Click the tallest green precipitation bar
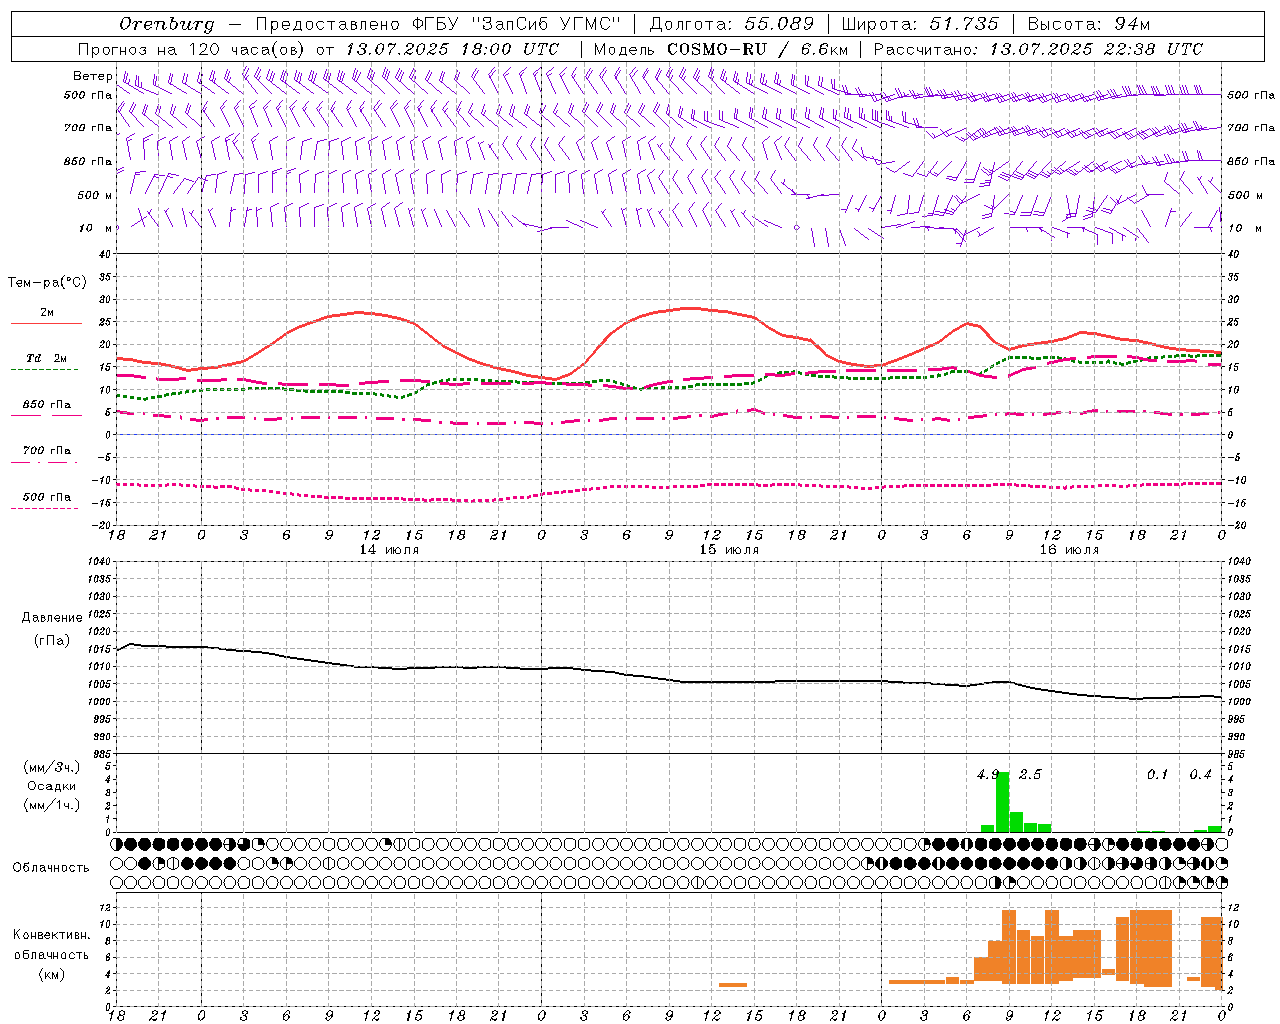 click(1002, 802)
